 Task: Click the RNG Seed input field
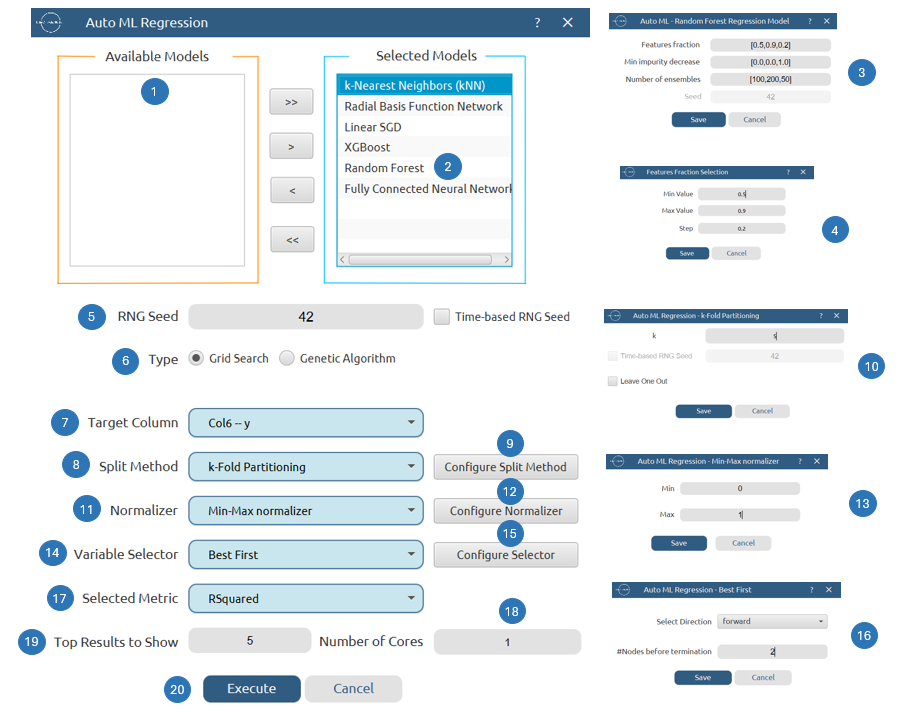pos(305,316)
